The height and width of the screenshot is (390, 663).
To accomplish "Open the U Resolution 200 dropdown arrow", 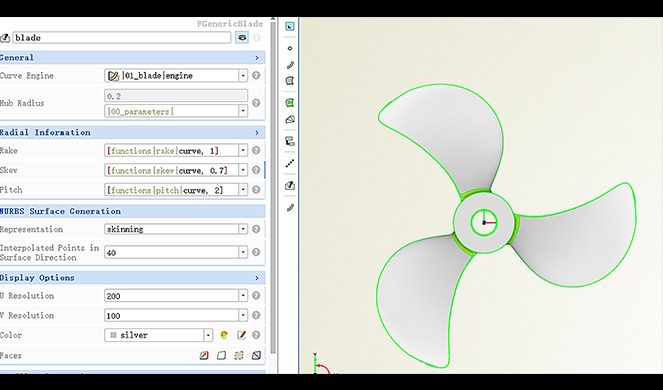I will (243, 295).
